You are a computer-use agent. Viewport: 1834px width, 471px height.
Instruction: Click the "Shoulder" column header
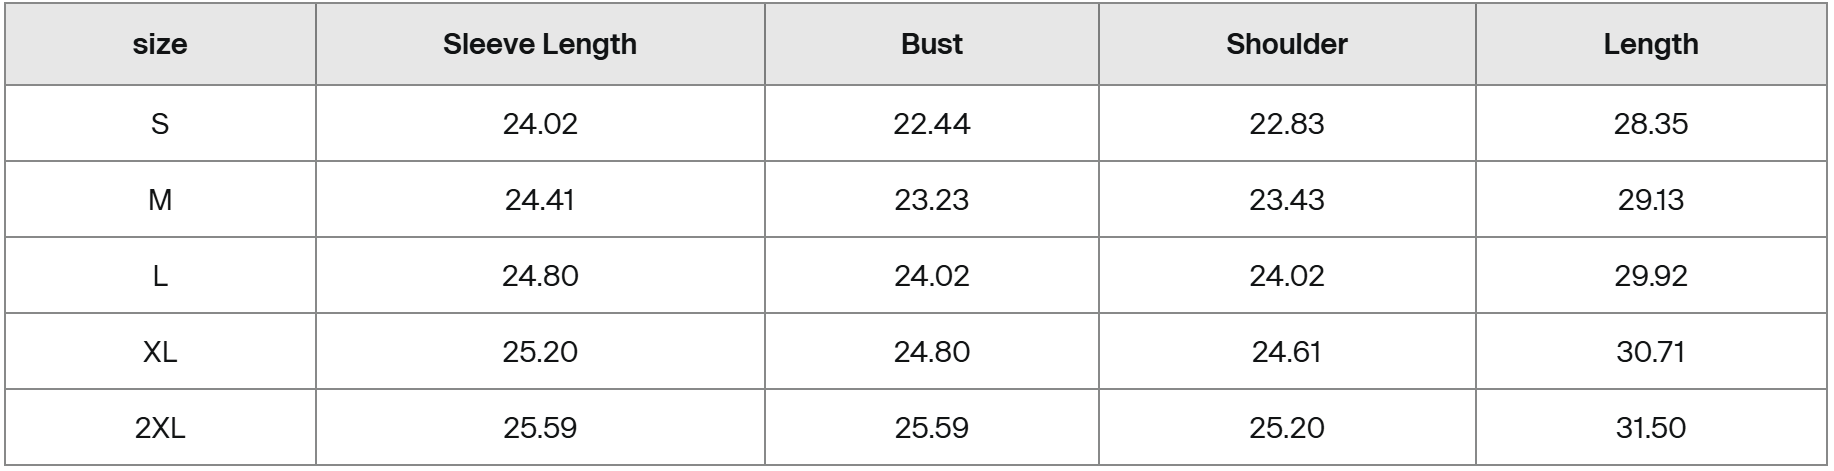click(1286, 45)
